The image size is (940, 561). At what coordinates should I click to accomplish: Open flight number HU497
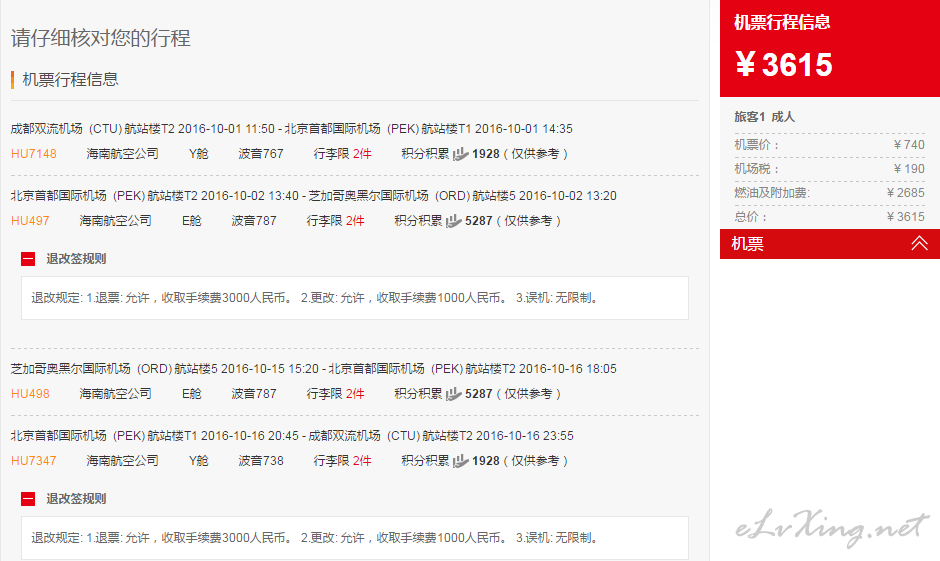pyautogui.click(x=30, y=221)
